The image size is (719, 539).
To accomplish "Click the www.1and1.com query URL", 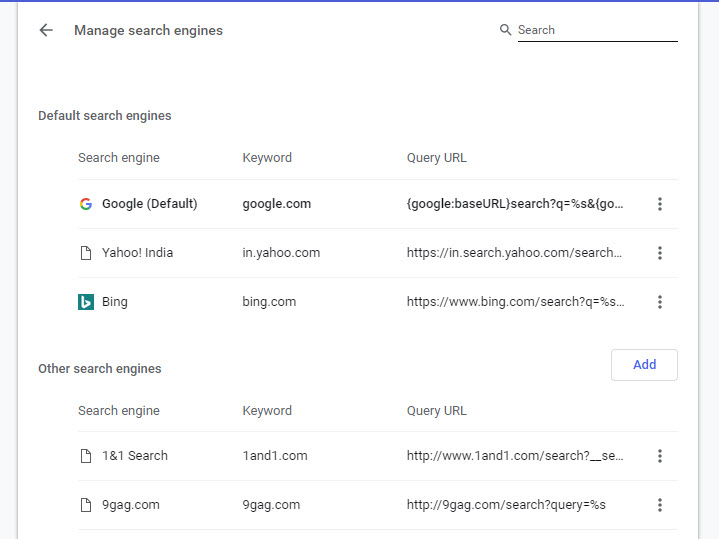I will click(515, 456).
